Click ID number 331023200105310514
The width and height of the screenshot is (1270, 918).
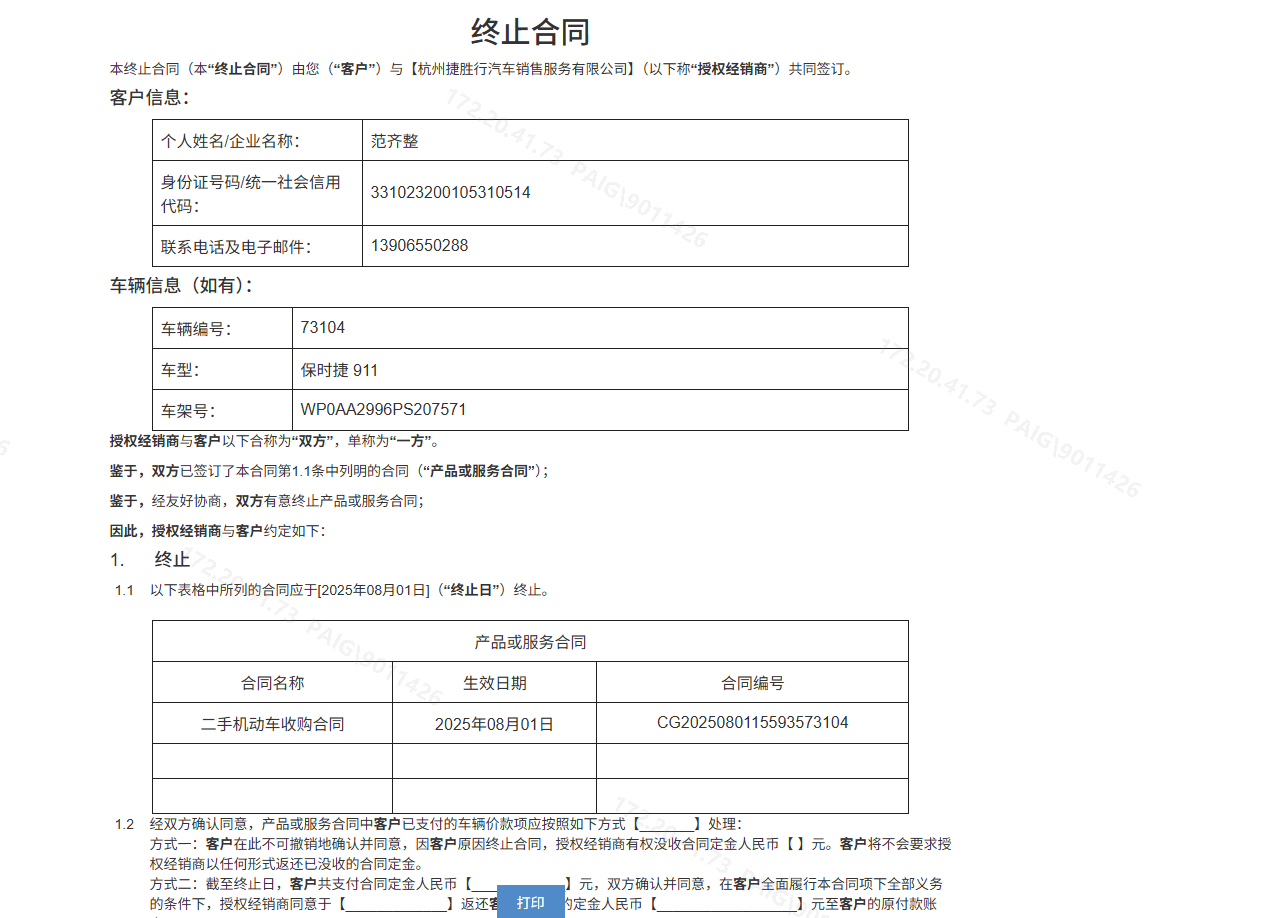[x=450, y=192]
